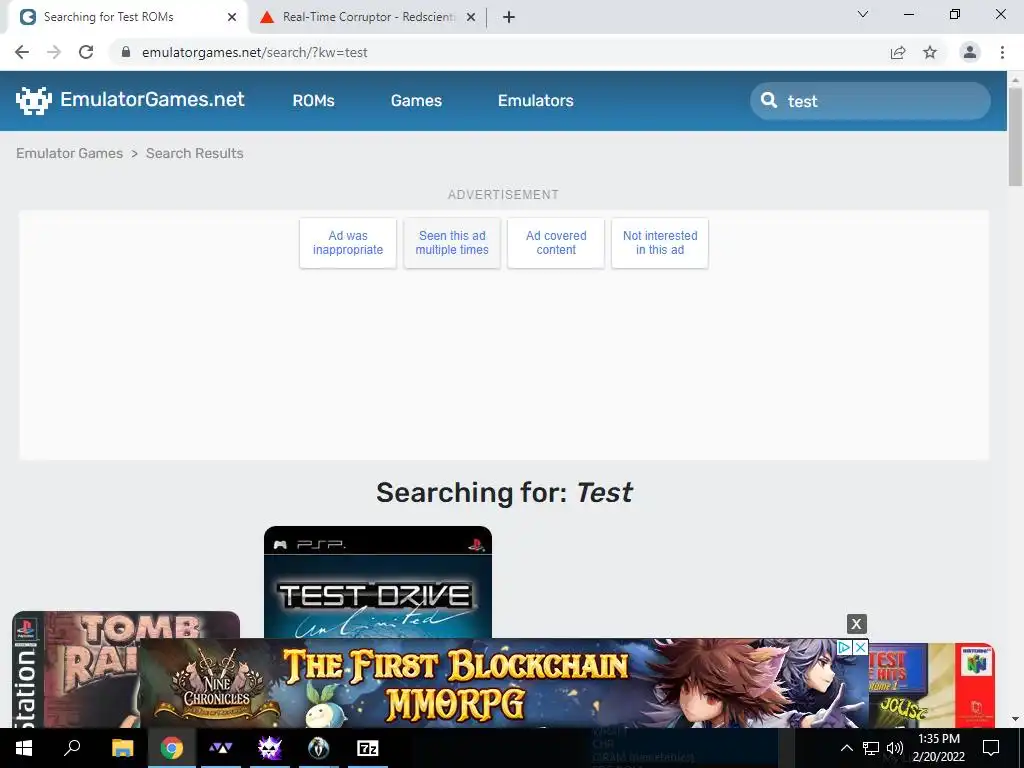Dismiss the bottom banner with the X button

[x=857, y=624]
